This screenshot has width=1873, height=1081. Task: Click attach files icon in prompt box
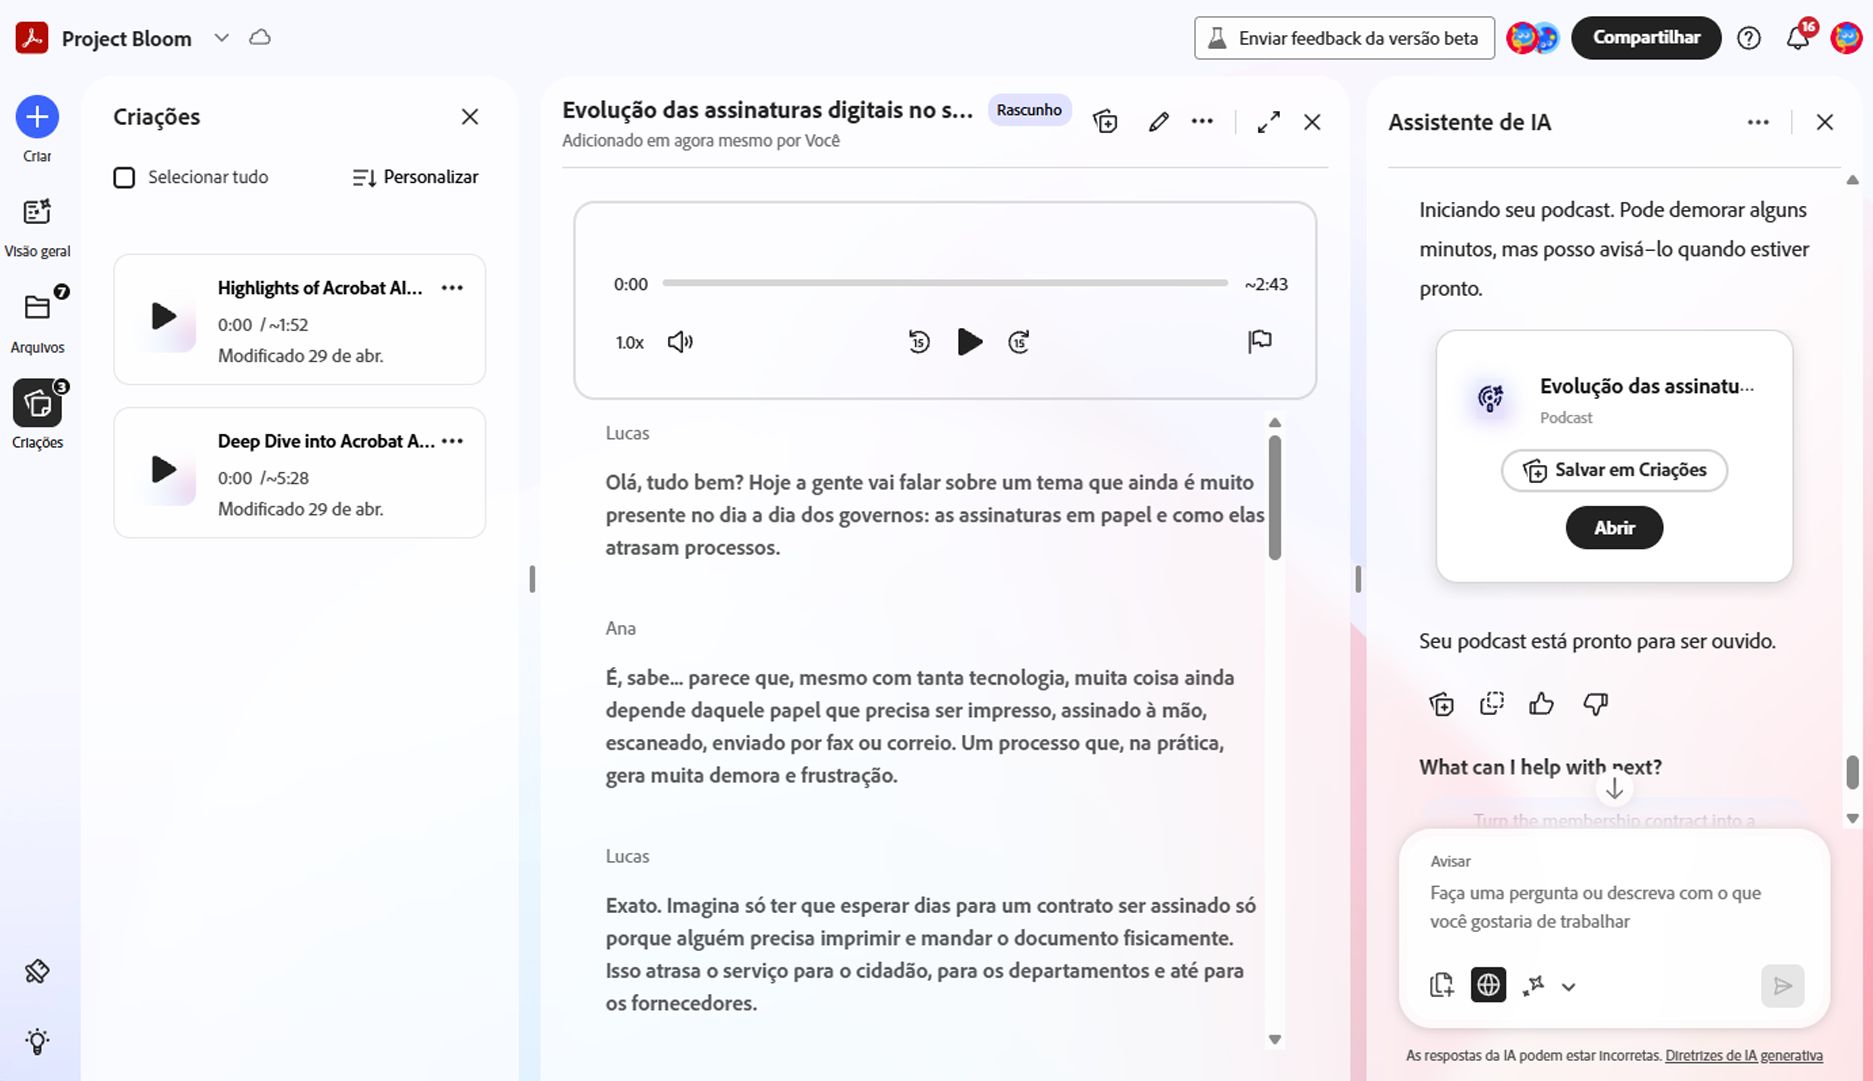pyautogui.click(x=1441, y=985)
